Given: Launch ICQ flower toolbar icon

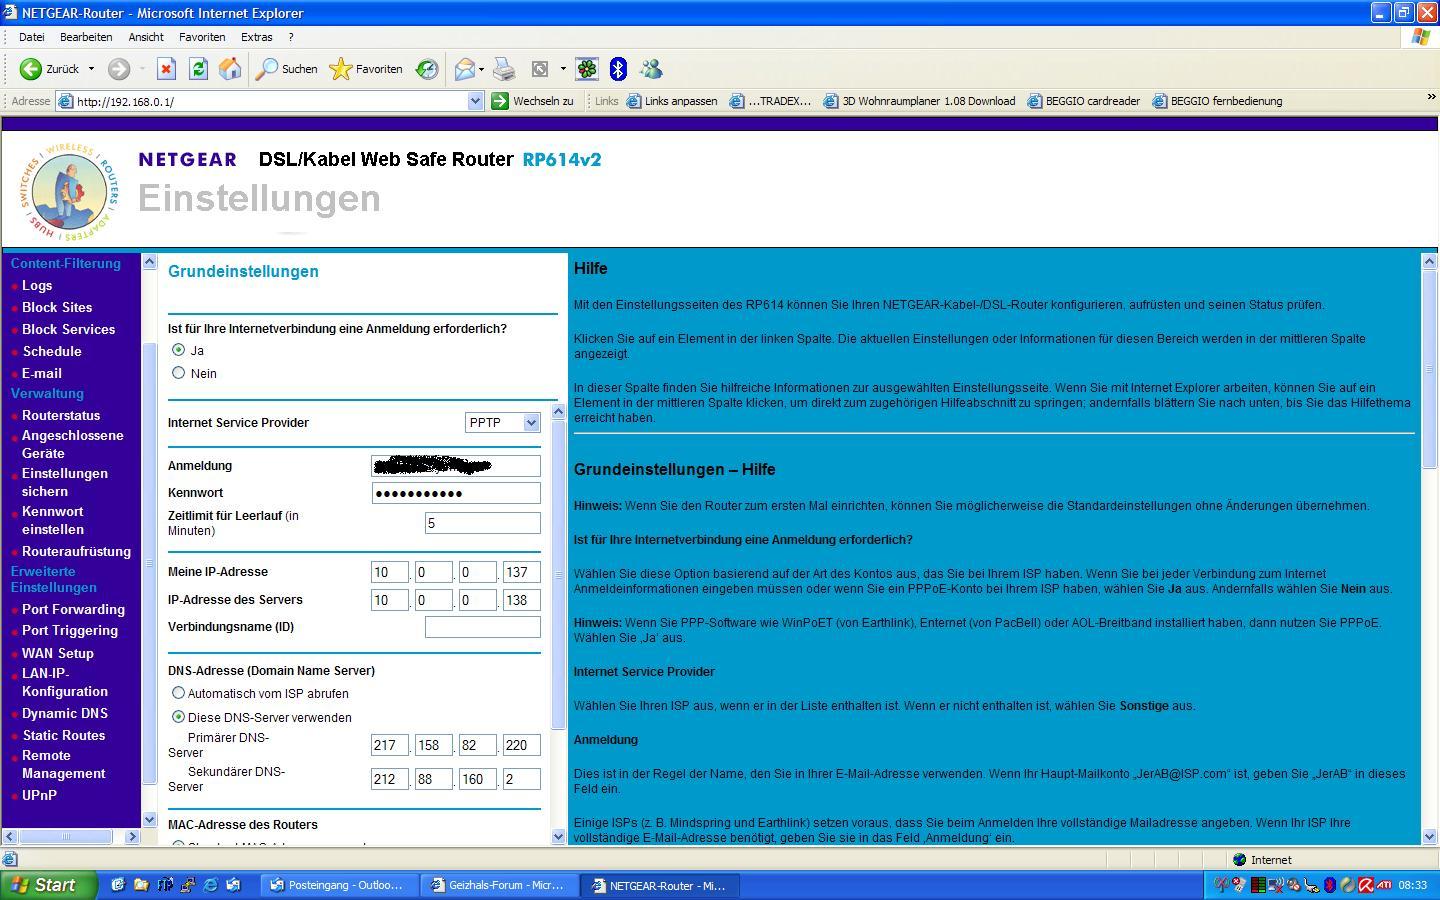Looking at the screenshot, I should (587, 69).
